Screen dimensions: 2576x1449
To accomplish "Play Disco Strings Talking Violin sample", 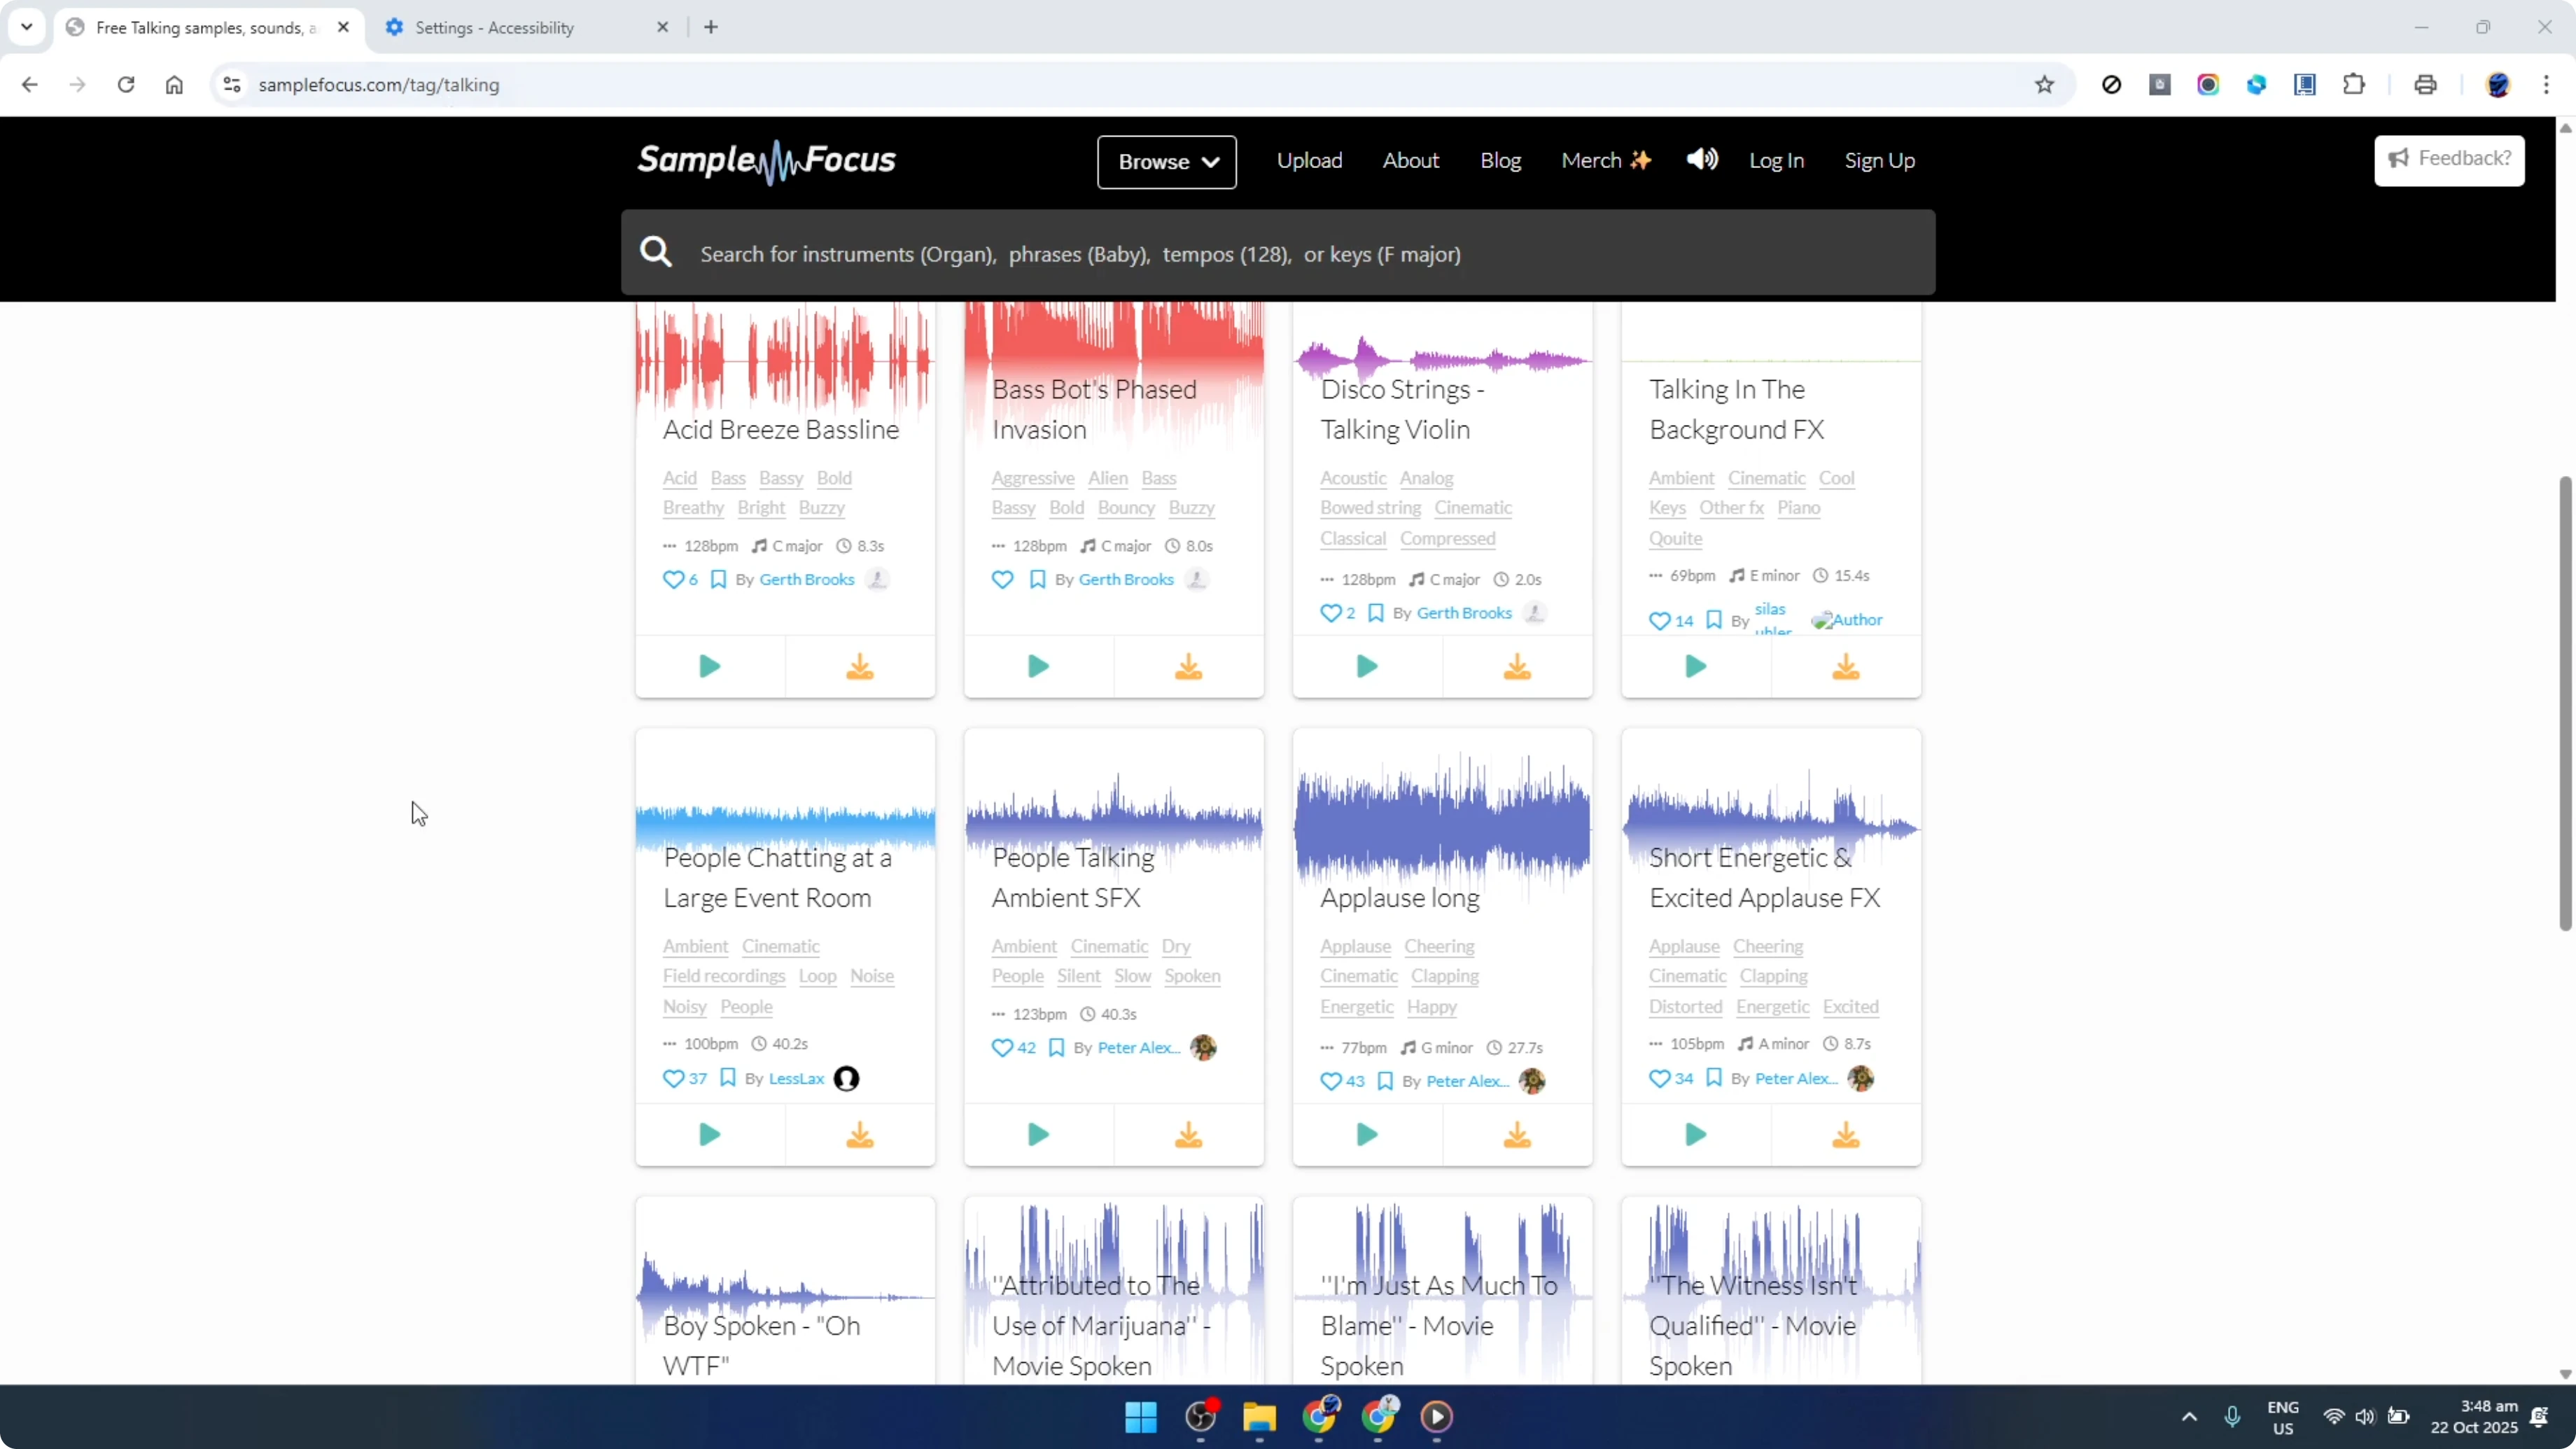I will point(1367,666).
